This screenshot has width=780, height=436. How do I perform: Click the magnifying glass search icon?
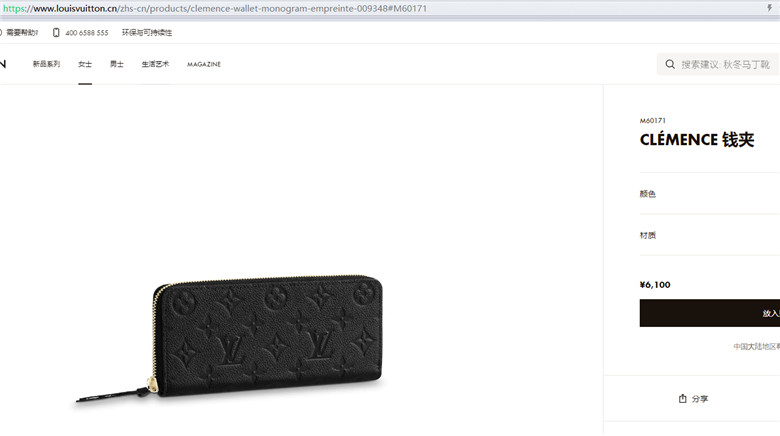point(670,64)
